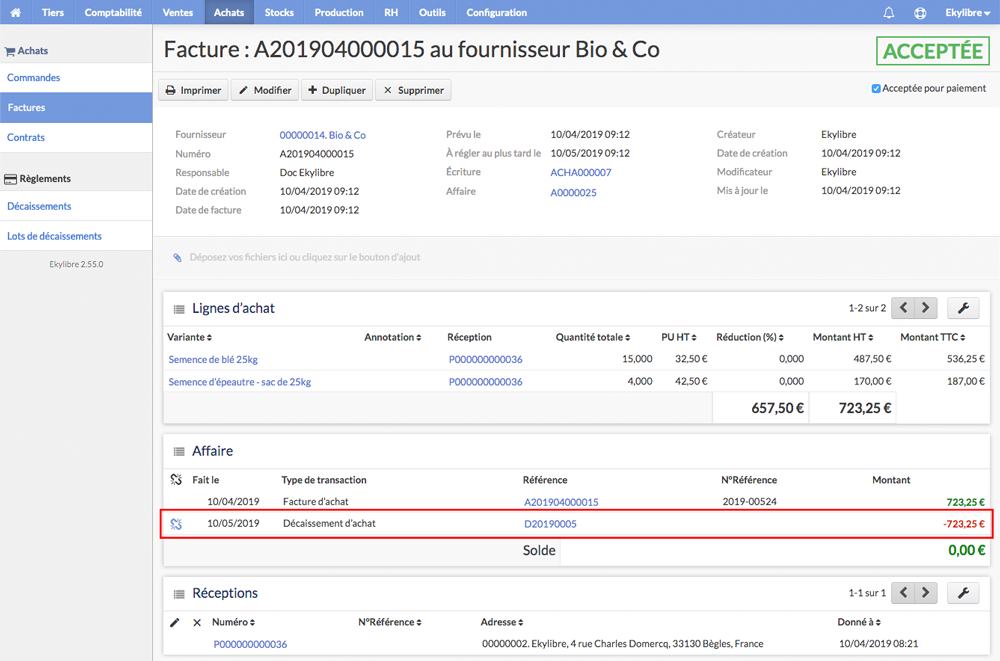Open supplier link 00000014. Bio & Co
Screen dimensions: 1000x661
323,135
